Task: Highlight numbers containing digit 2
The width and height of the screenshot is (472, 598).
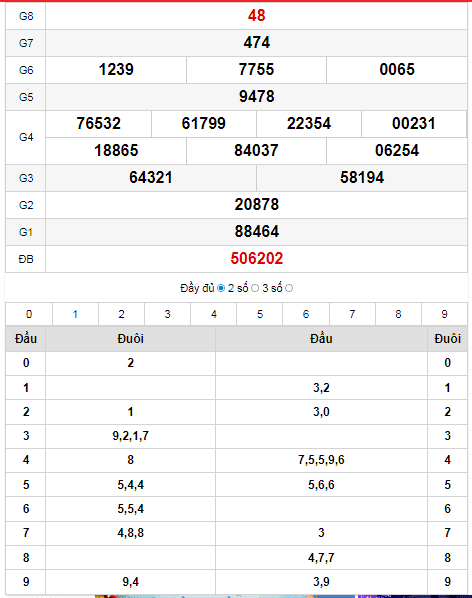Action: click(x=121, y=314)
